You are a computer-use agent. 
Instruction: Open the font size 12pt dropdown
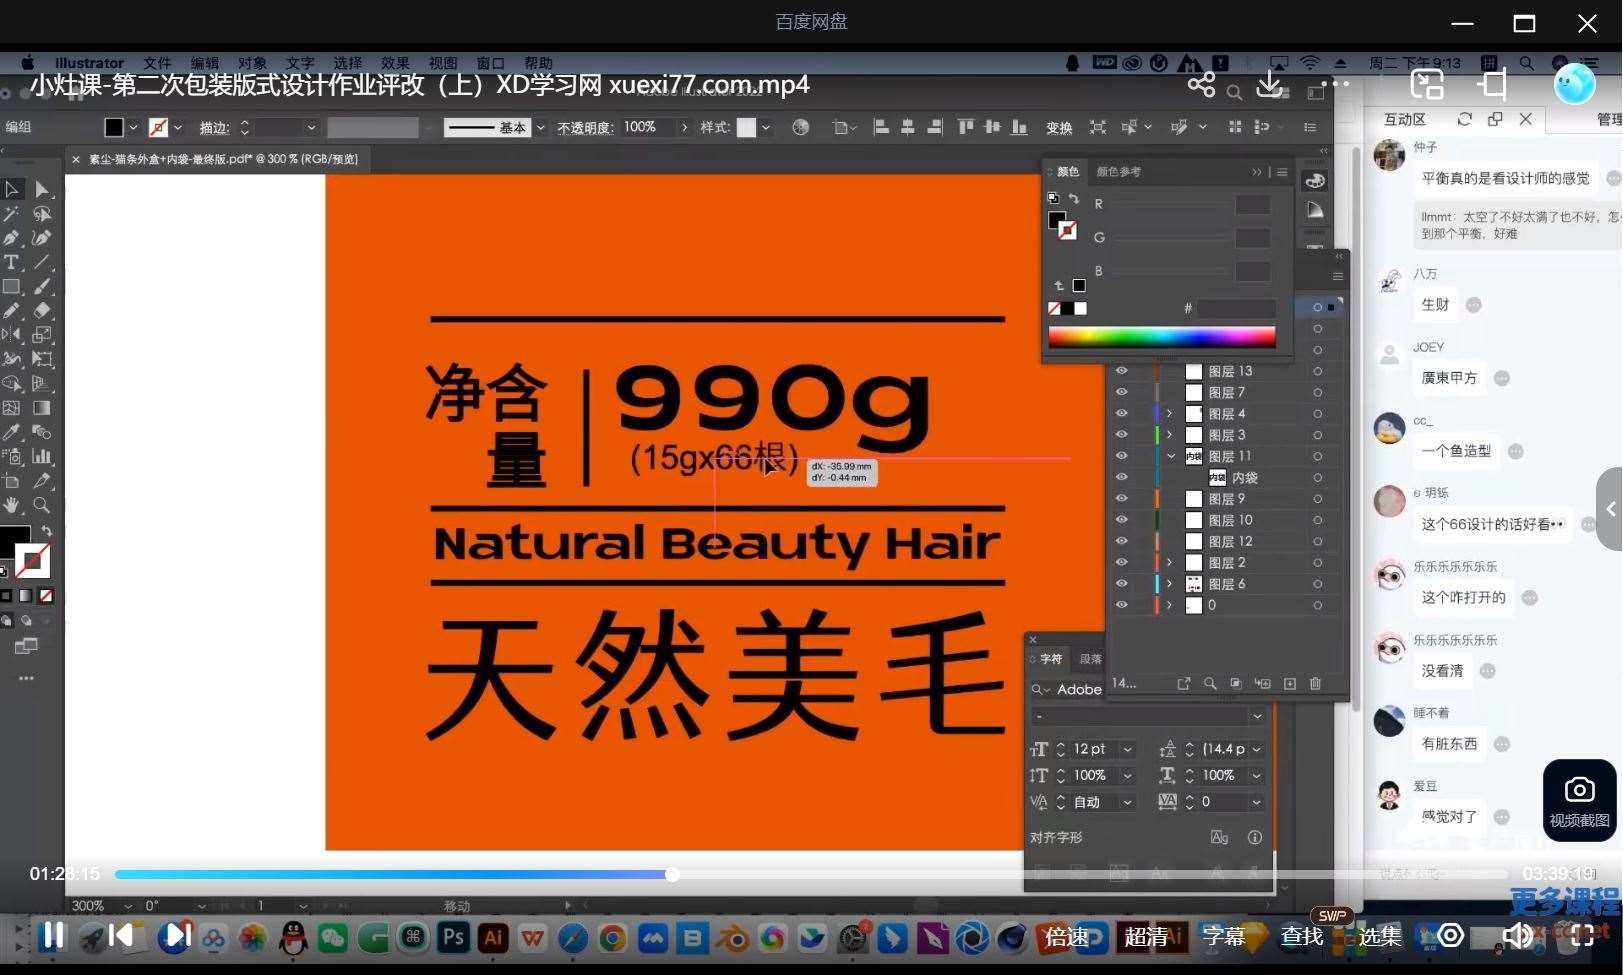click(x=1127, y=748)
